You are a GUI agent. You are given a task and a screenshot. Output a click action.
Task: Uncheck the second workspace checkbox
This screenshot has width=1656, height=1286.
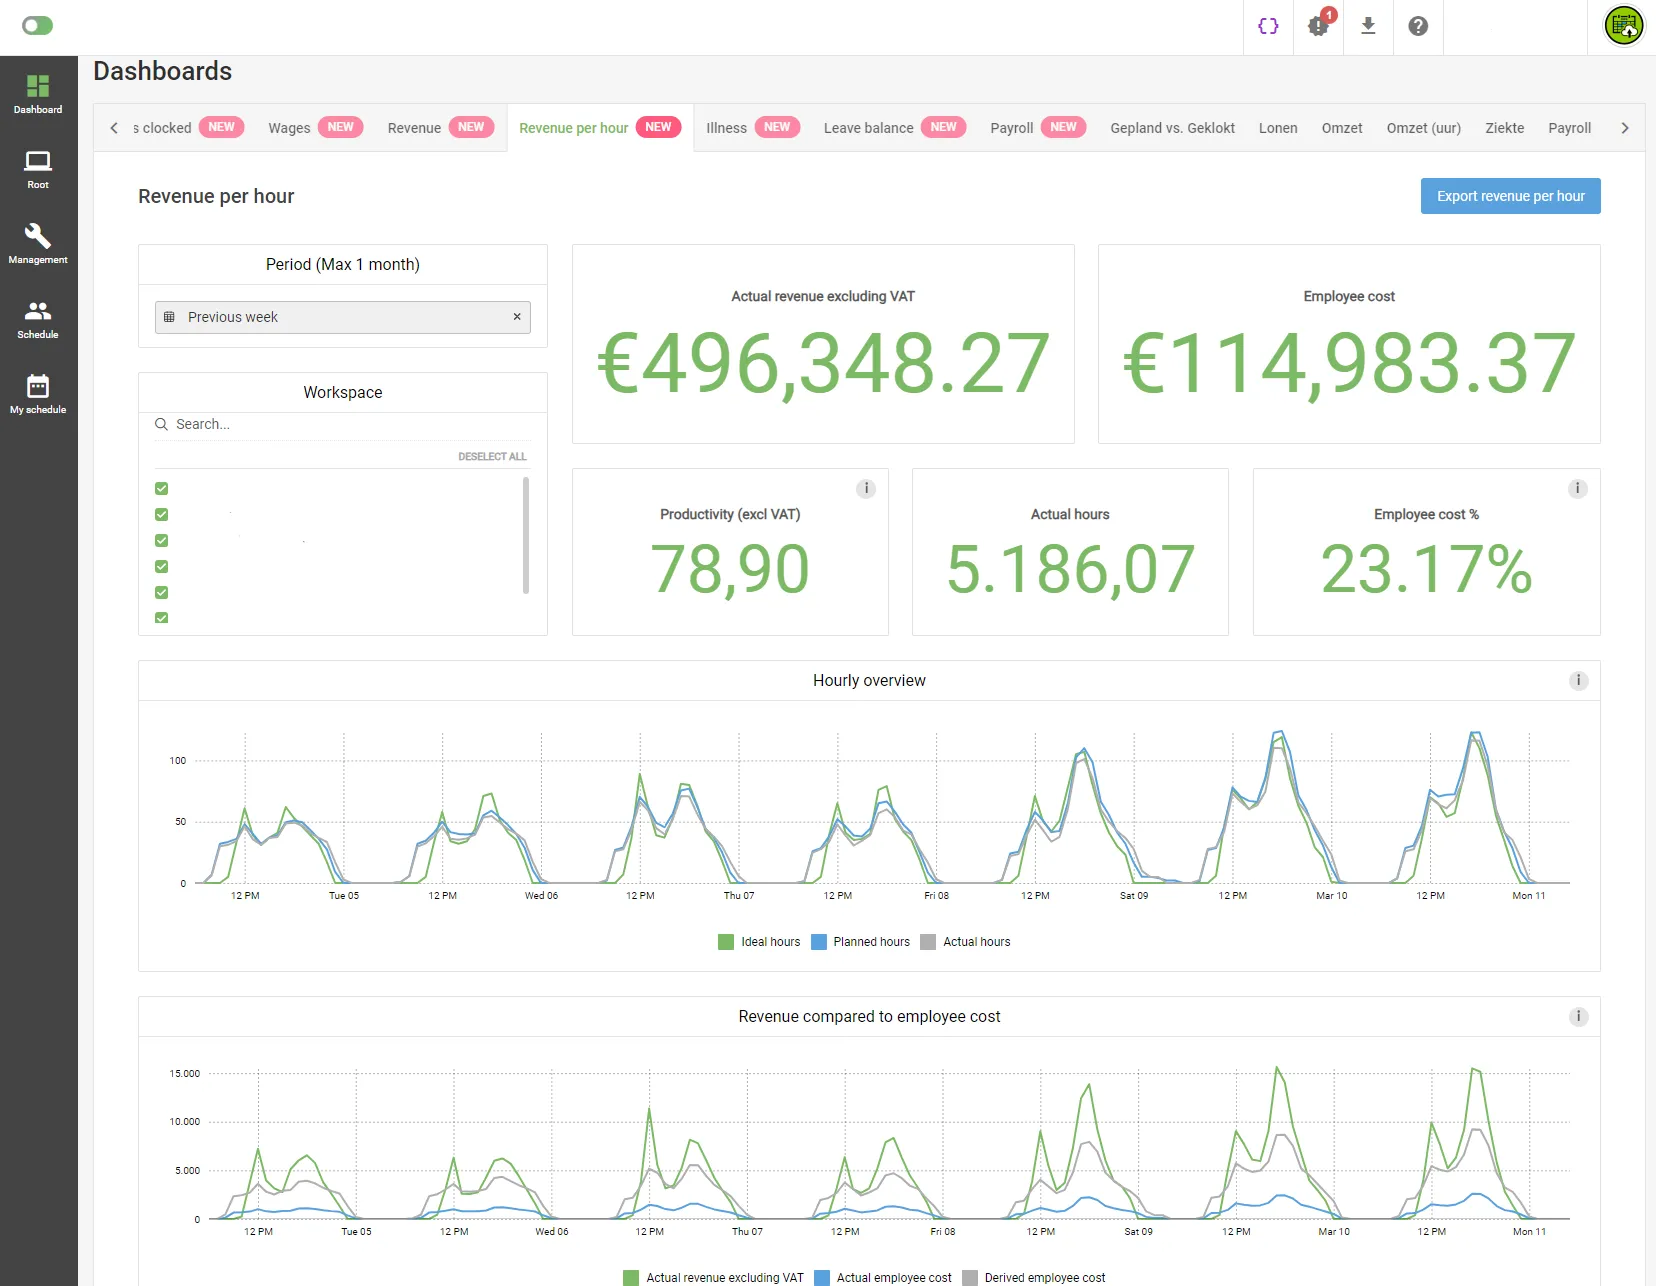(162, 515)
